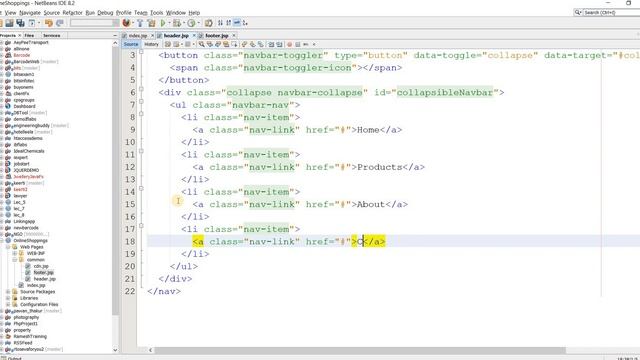Open the Tools menu
The width and height of the screenshot is (640, 360).
(x=156, y=13)
